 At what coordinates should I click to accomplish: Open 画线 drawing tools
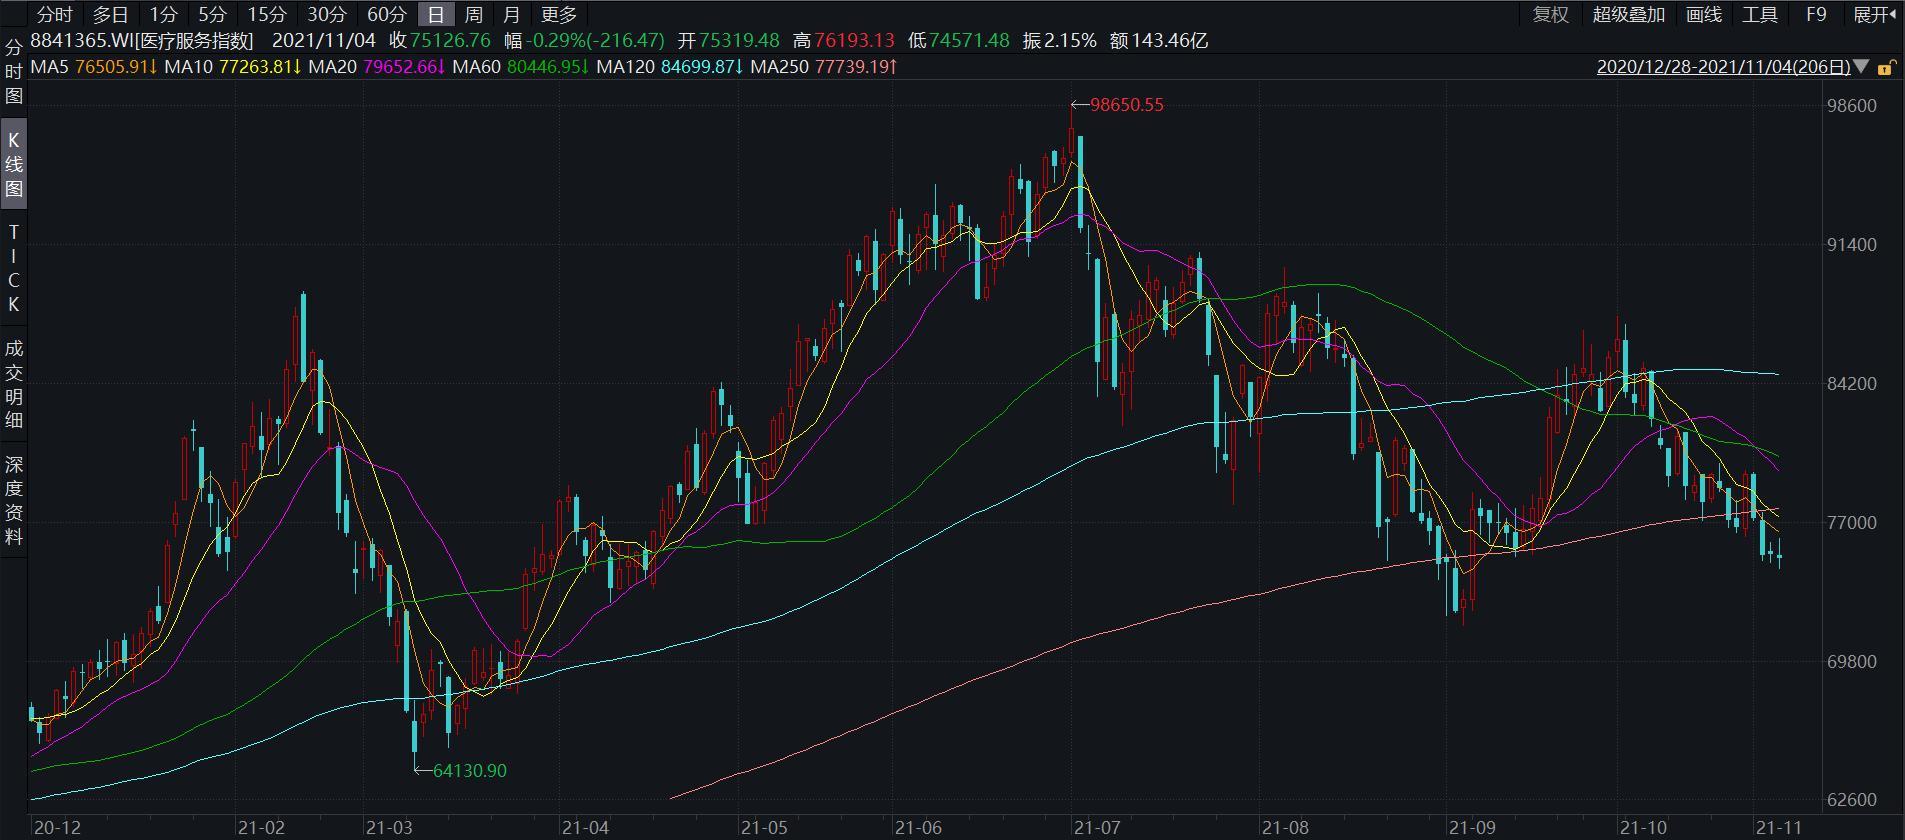1704,14
